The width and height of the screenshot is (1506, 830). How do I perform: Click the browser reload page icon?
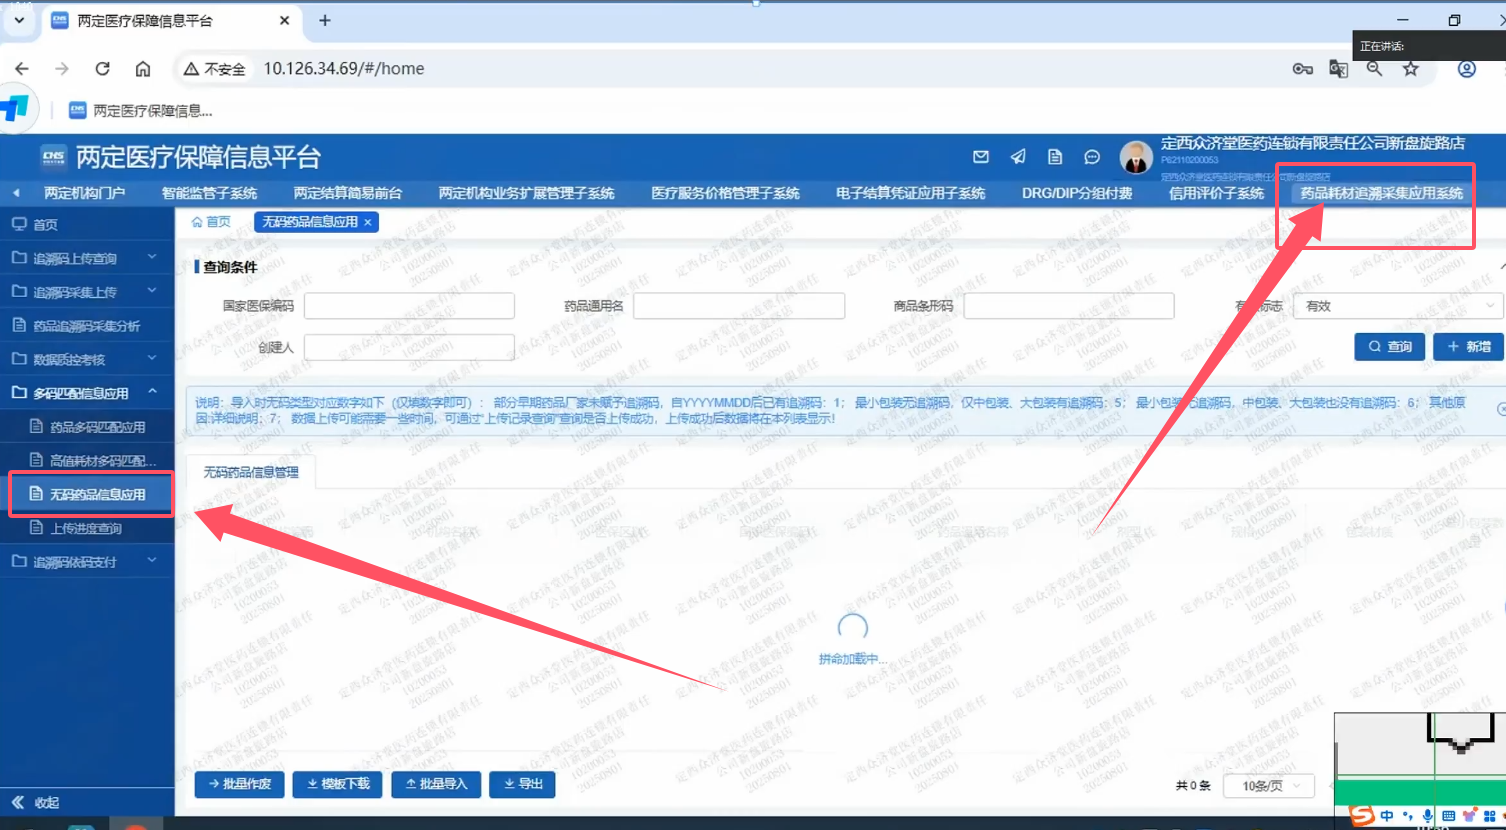[x=102, y=69]
